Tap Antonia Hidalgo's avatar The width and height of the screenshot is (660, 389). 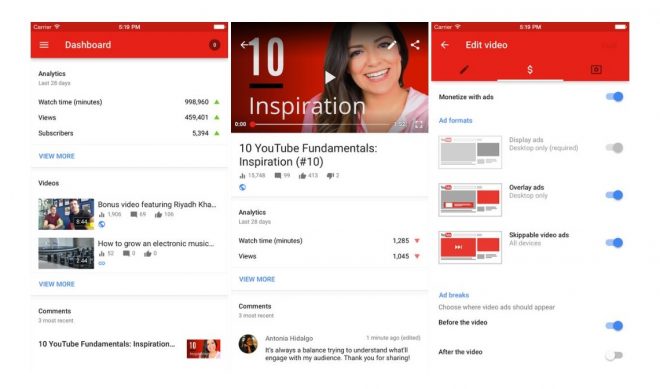pos(248,344)
